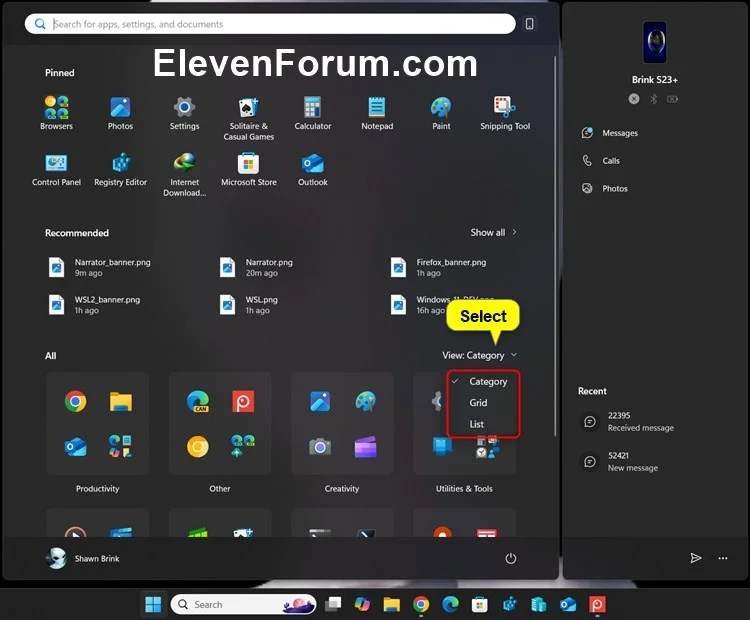Open the Creativity category label

click(x=342, y=488)
